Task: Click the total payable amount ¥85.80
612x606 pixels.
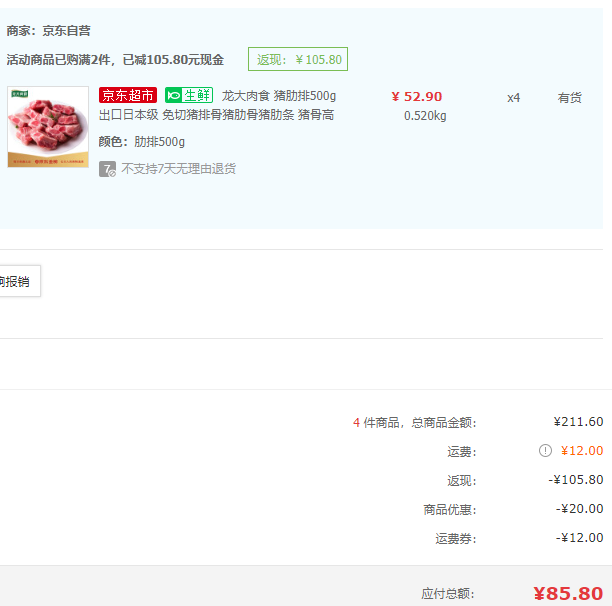Action: tap(568, 594)
